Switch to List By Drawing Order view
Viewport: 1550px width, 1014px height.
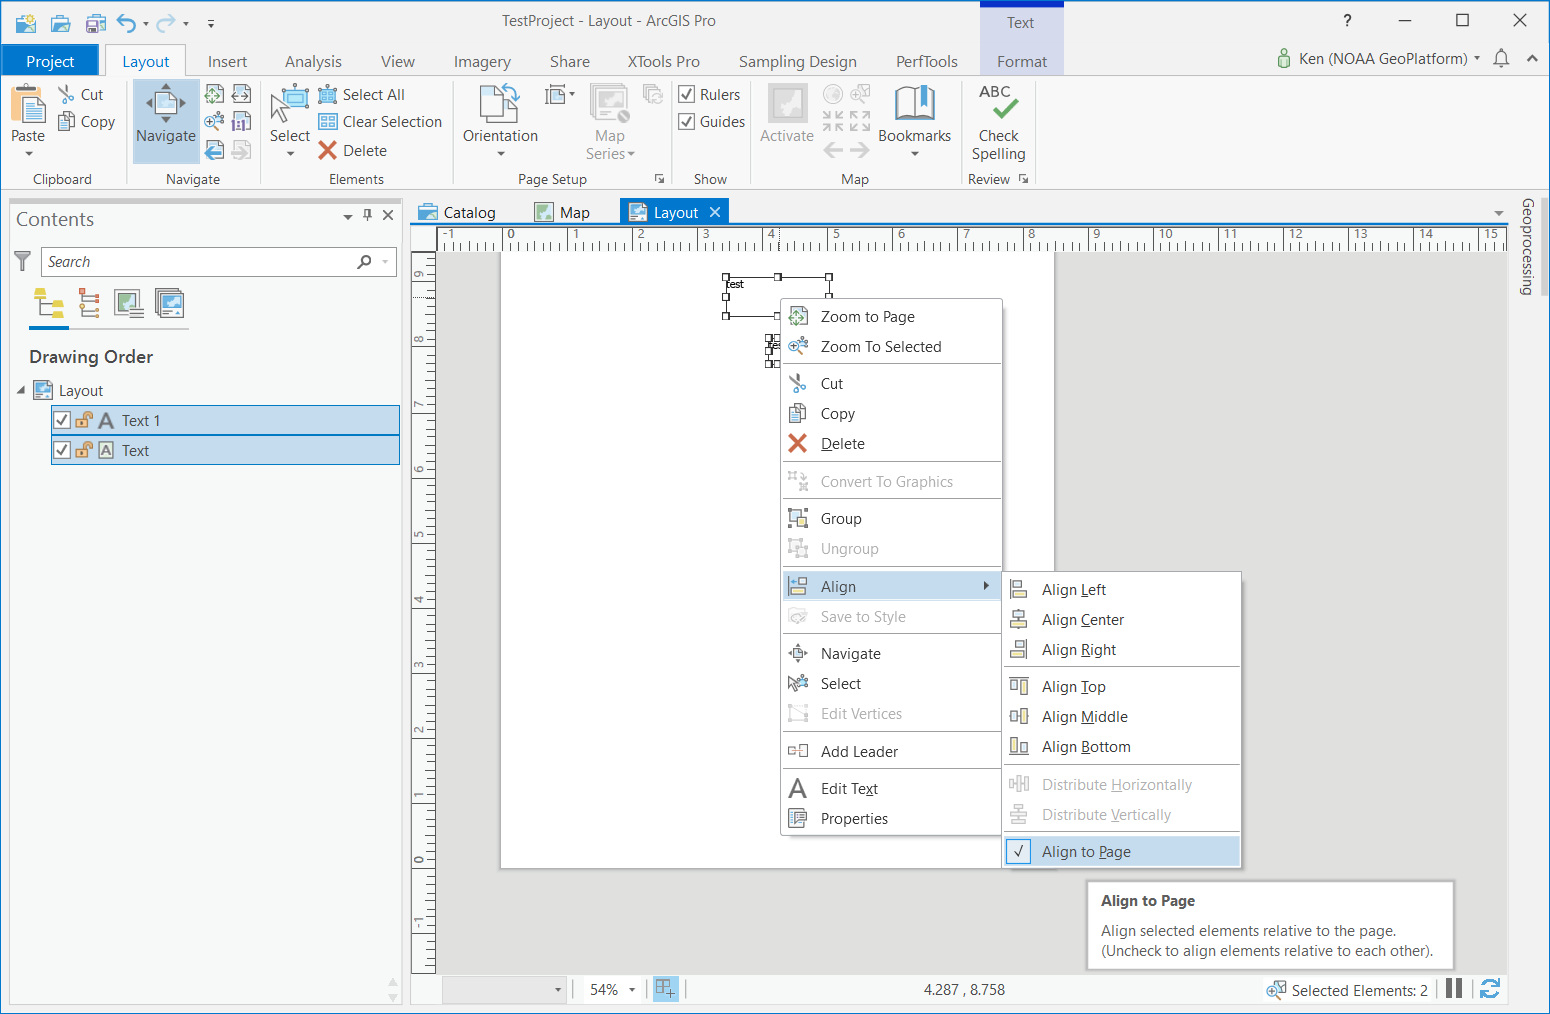click(49, 303)
